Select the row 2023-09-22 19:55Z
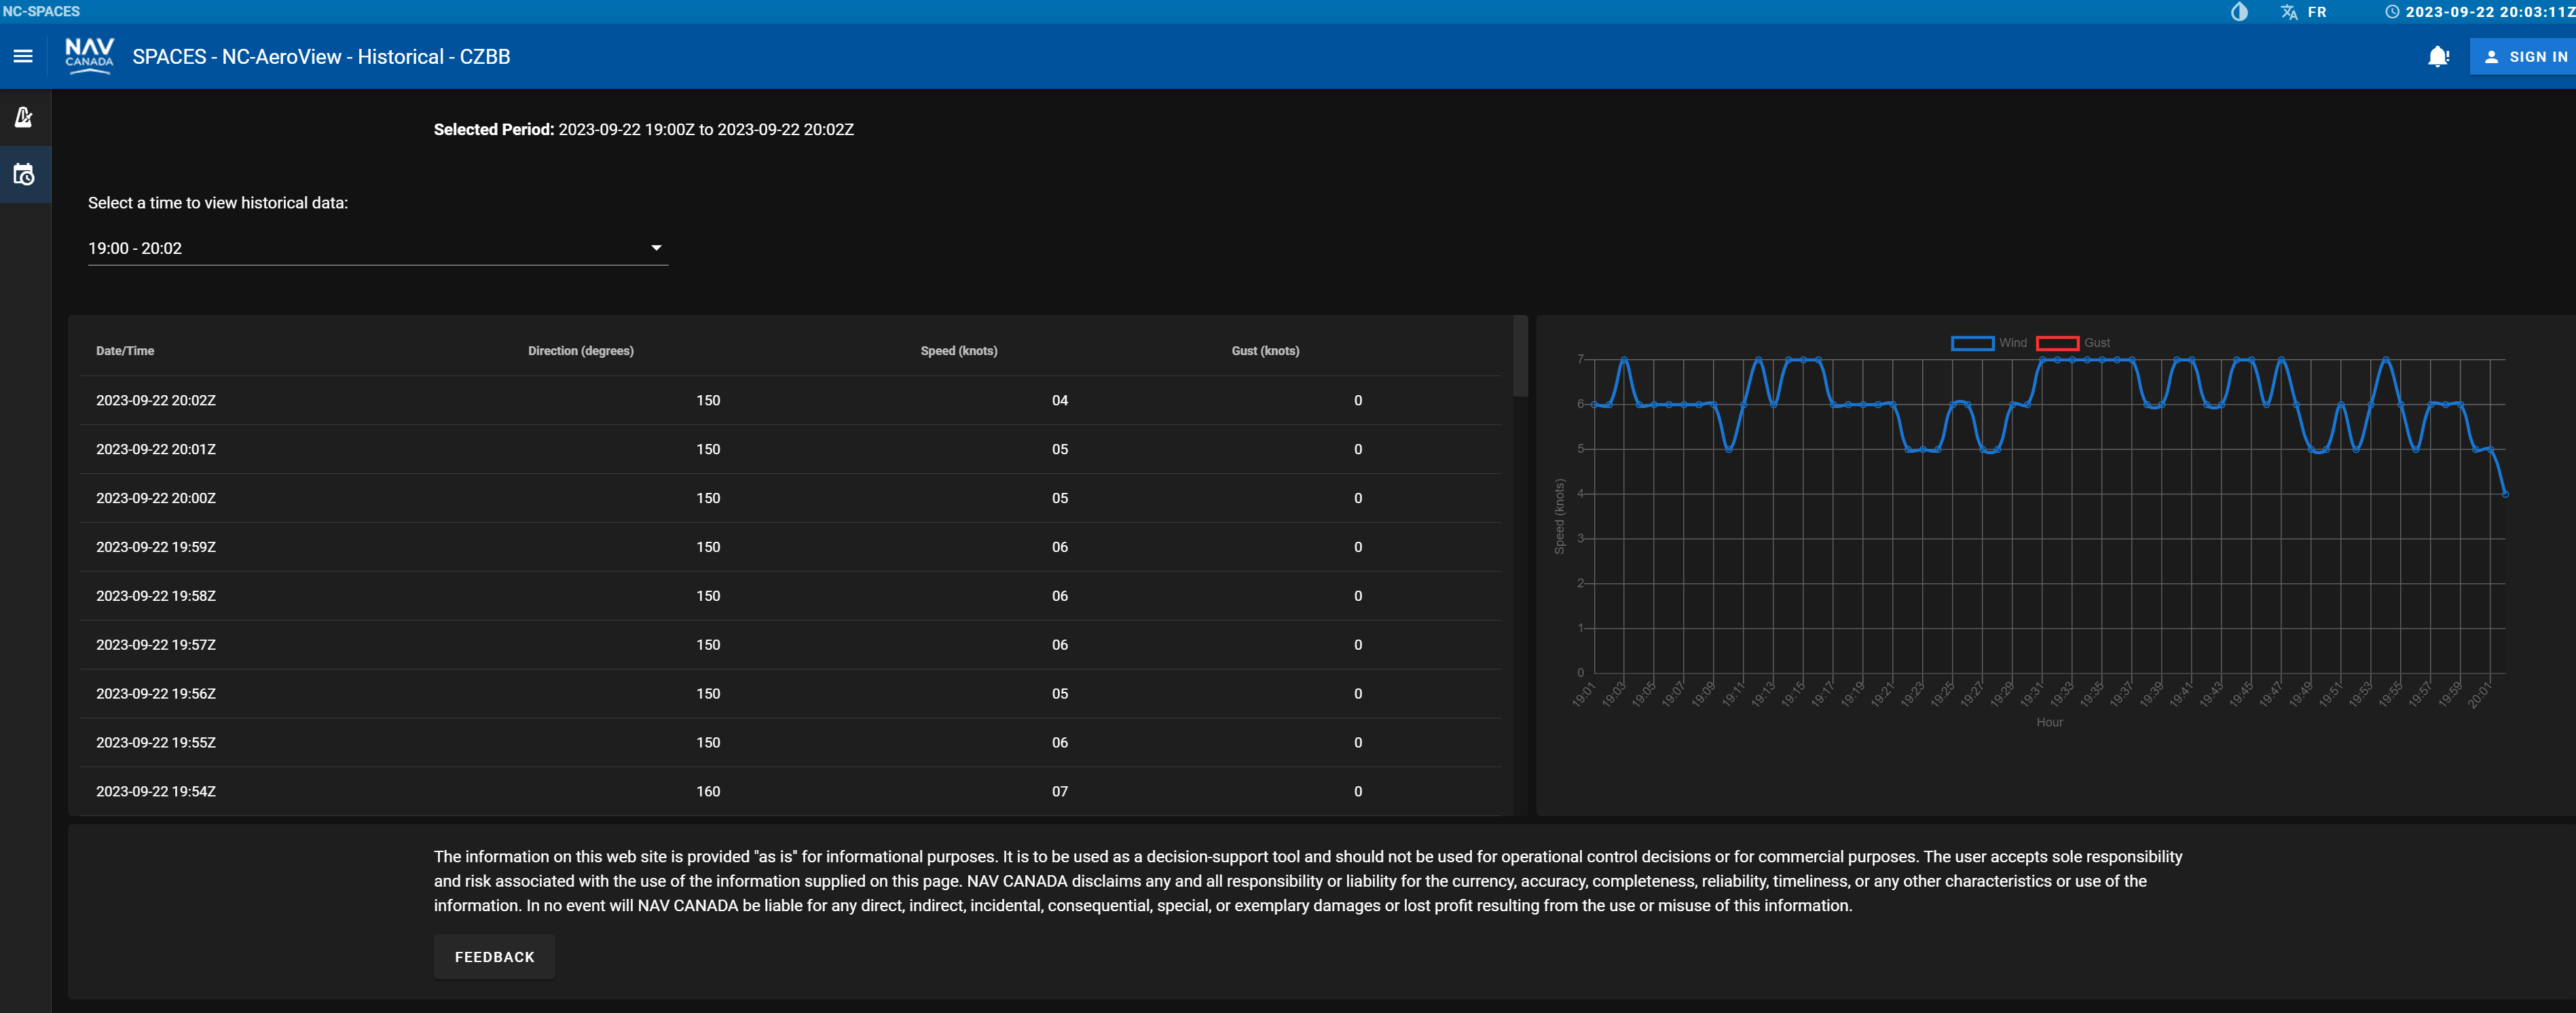This screenshot has width=2576, height=1013. pos(790,743)
